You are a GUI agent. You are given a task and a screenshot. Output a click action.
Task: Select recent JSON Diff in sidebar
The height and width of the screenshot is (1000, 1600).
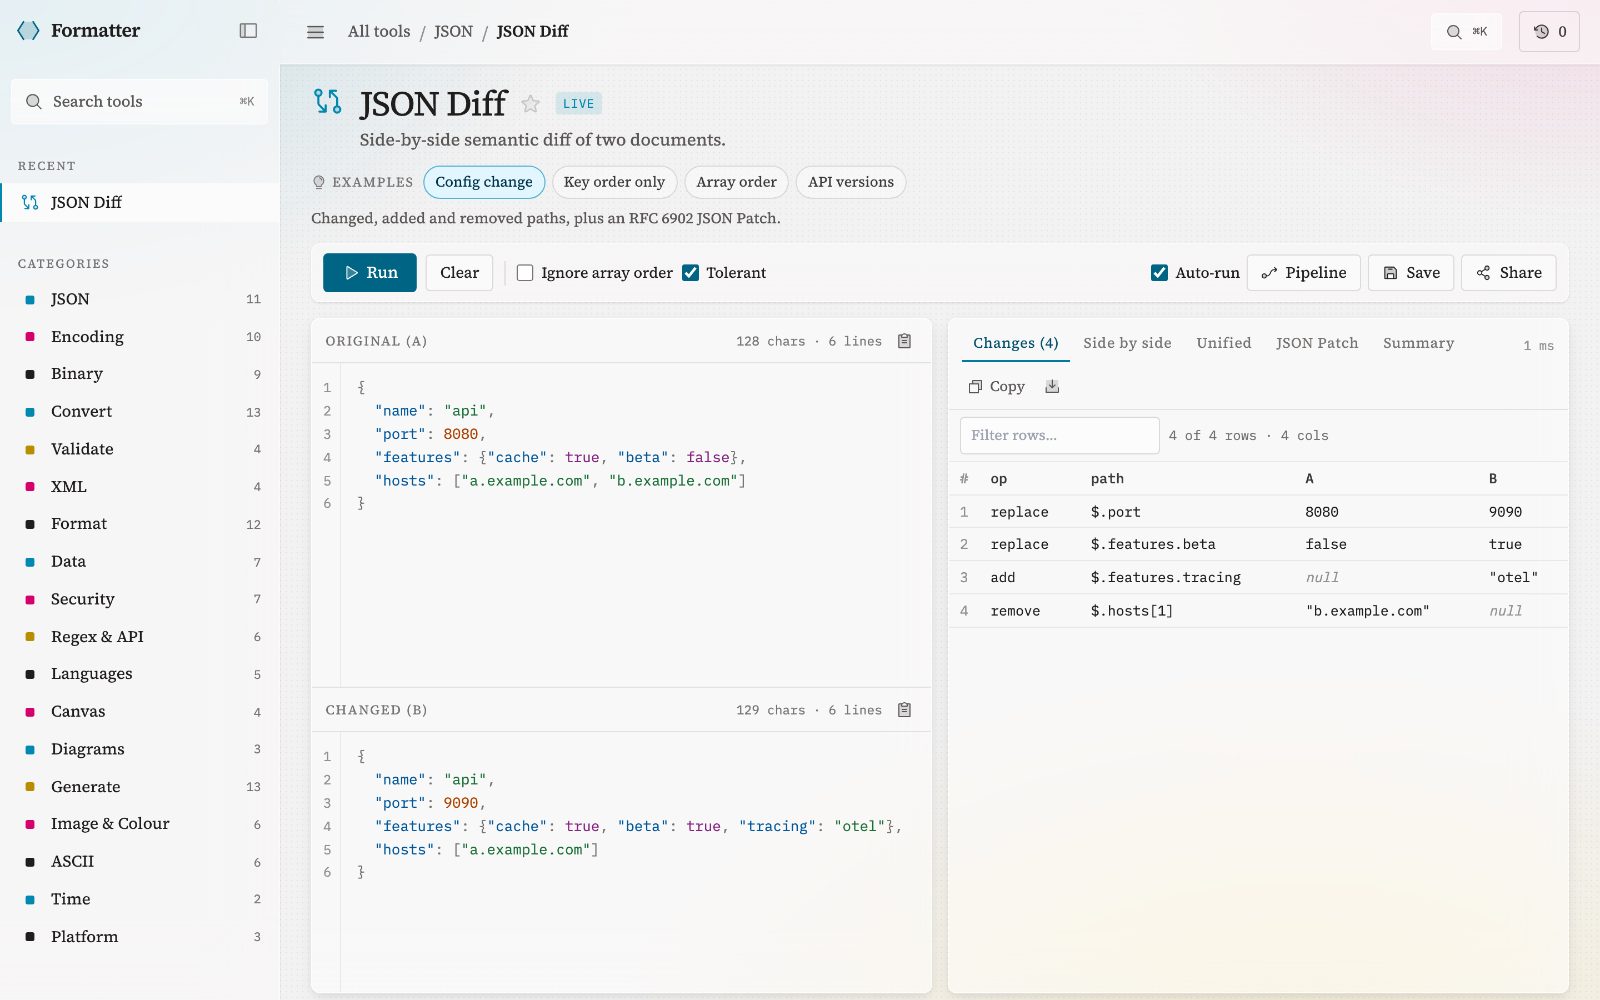tap(140, 202)
